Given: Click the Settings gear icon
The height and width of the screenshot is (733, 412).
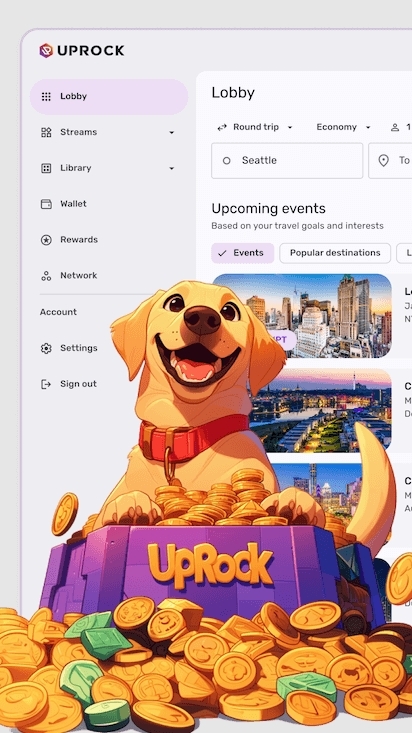Looking at the screenshot, I should pos(46,348).
